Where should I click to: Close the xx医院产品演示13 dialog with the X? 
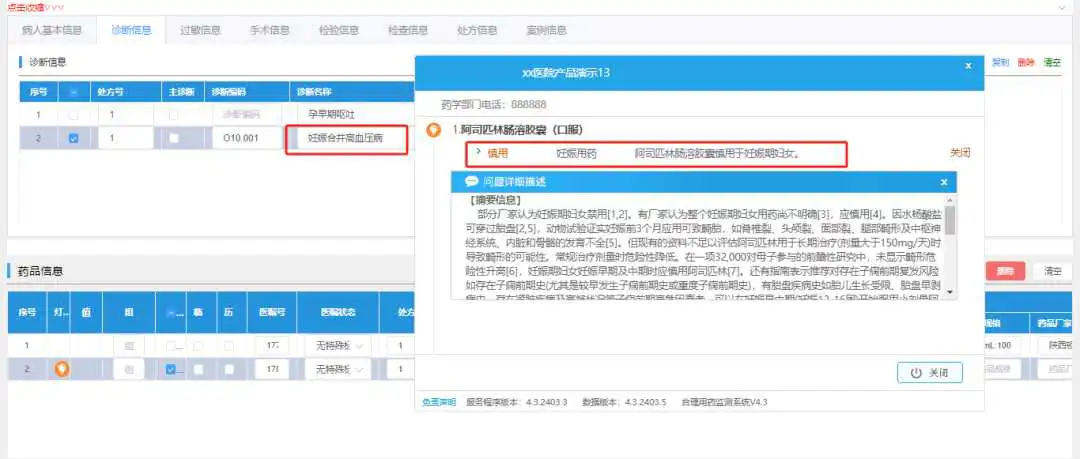click(x=968, y=65)
